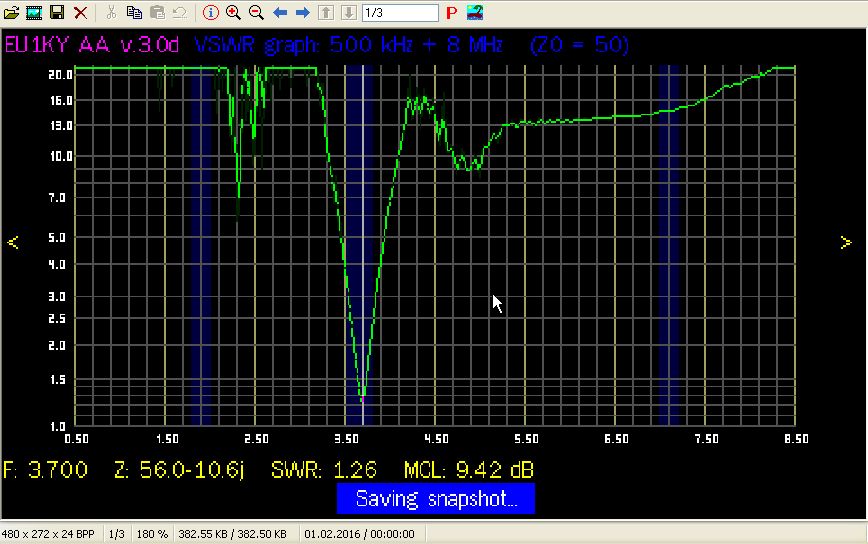The image size is (868, 544).
Task: Click the undo arrow icon in the toolbar
Action: tap(180, 13)
